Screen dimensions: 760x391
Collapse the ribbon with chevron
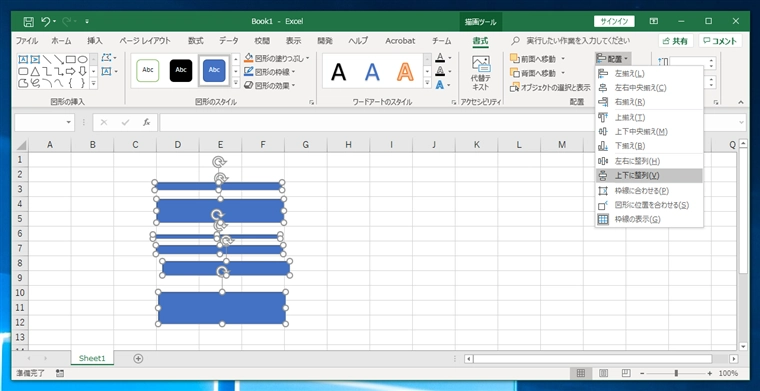(741, 102)
